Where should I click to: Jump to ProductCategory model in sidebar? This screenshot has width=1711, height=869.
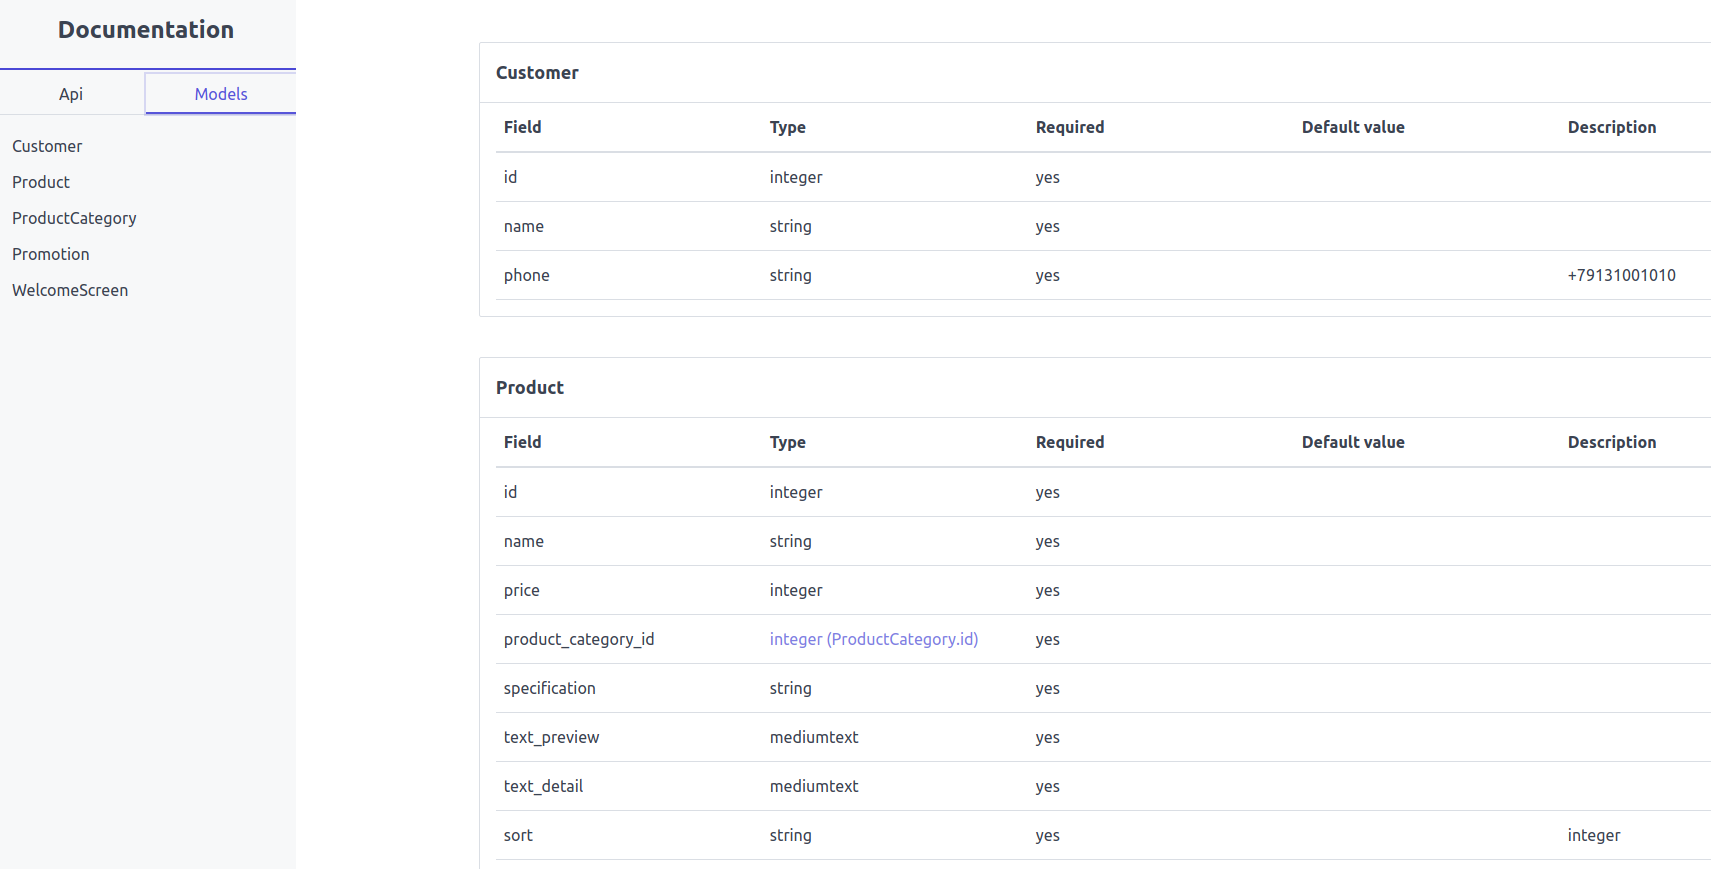pyautogui.click(x=74, y=218)
